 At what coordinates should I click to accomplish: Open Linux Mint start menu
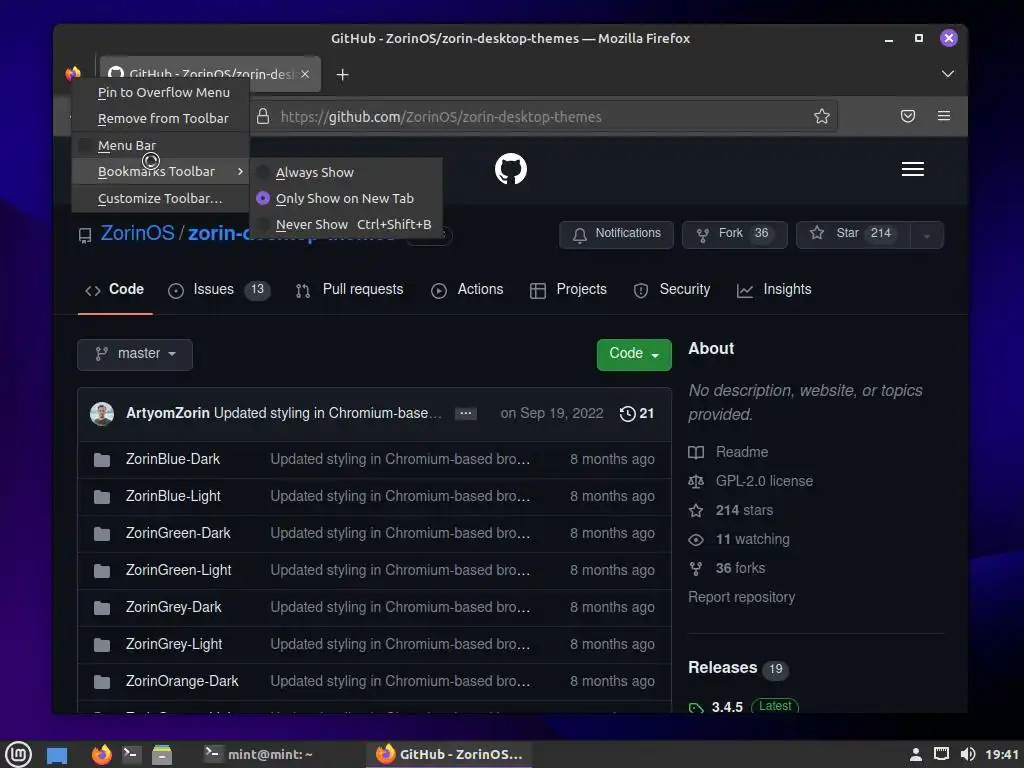(x=18, y=754)
